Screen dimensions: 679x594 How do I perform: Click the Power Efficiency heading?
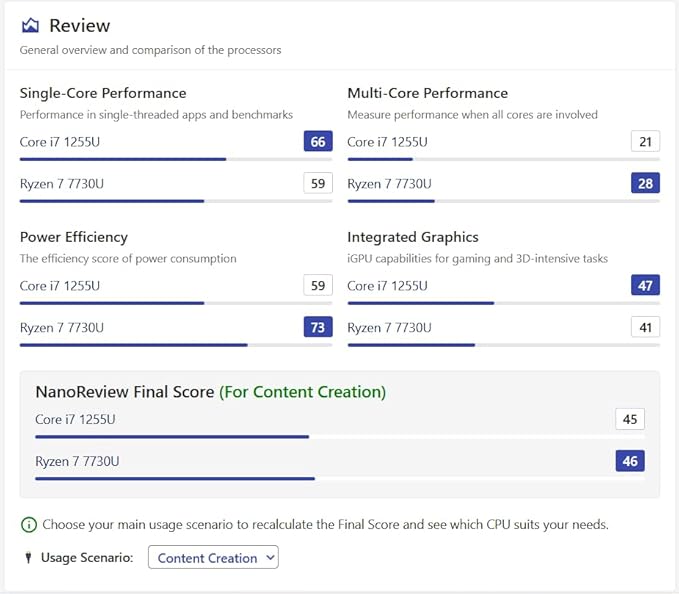click(x=74, y=237)
